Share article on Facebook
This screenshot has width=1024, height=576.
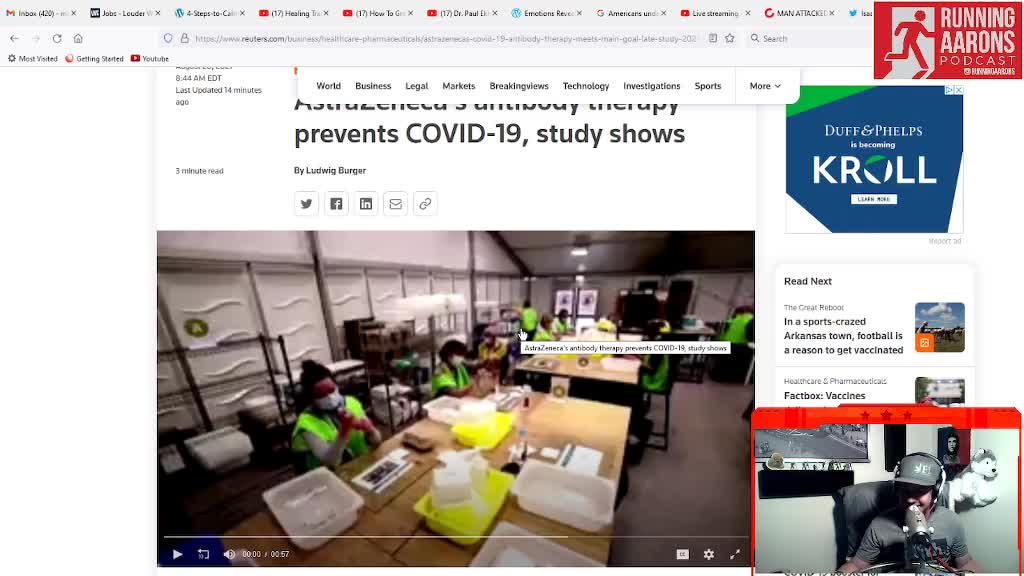(336, 204)
